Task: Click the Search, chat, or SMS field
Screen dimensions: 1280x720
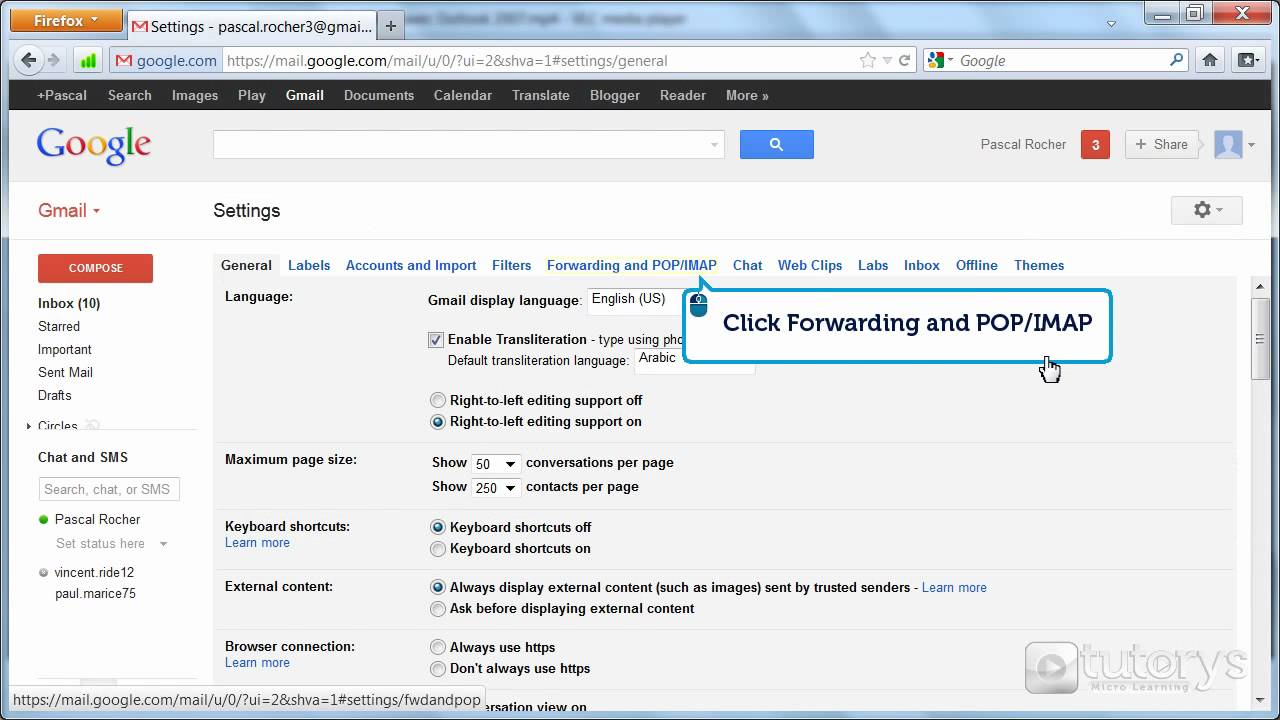Action: [x=109, y=489]
